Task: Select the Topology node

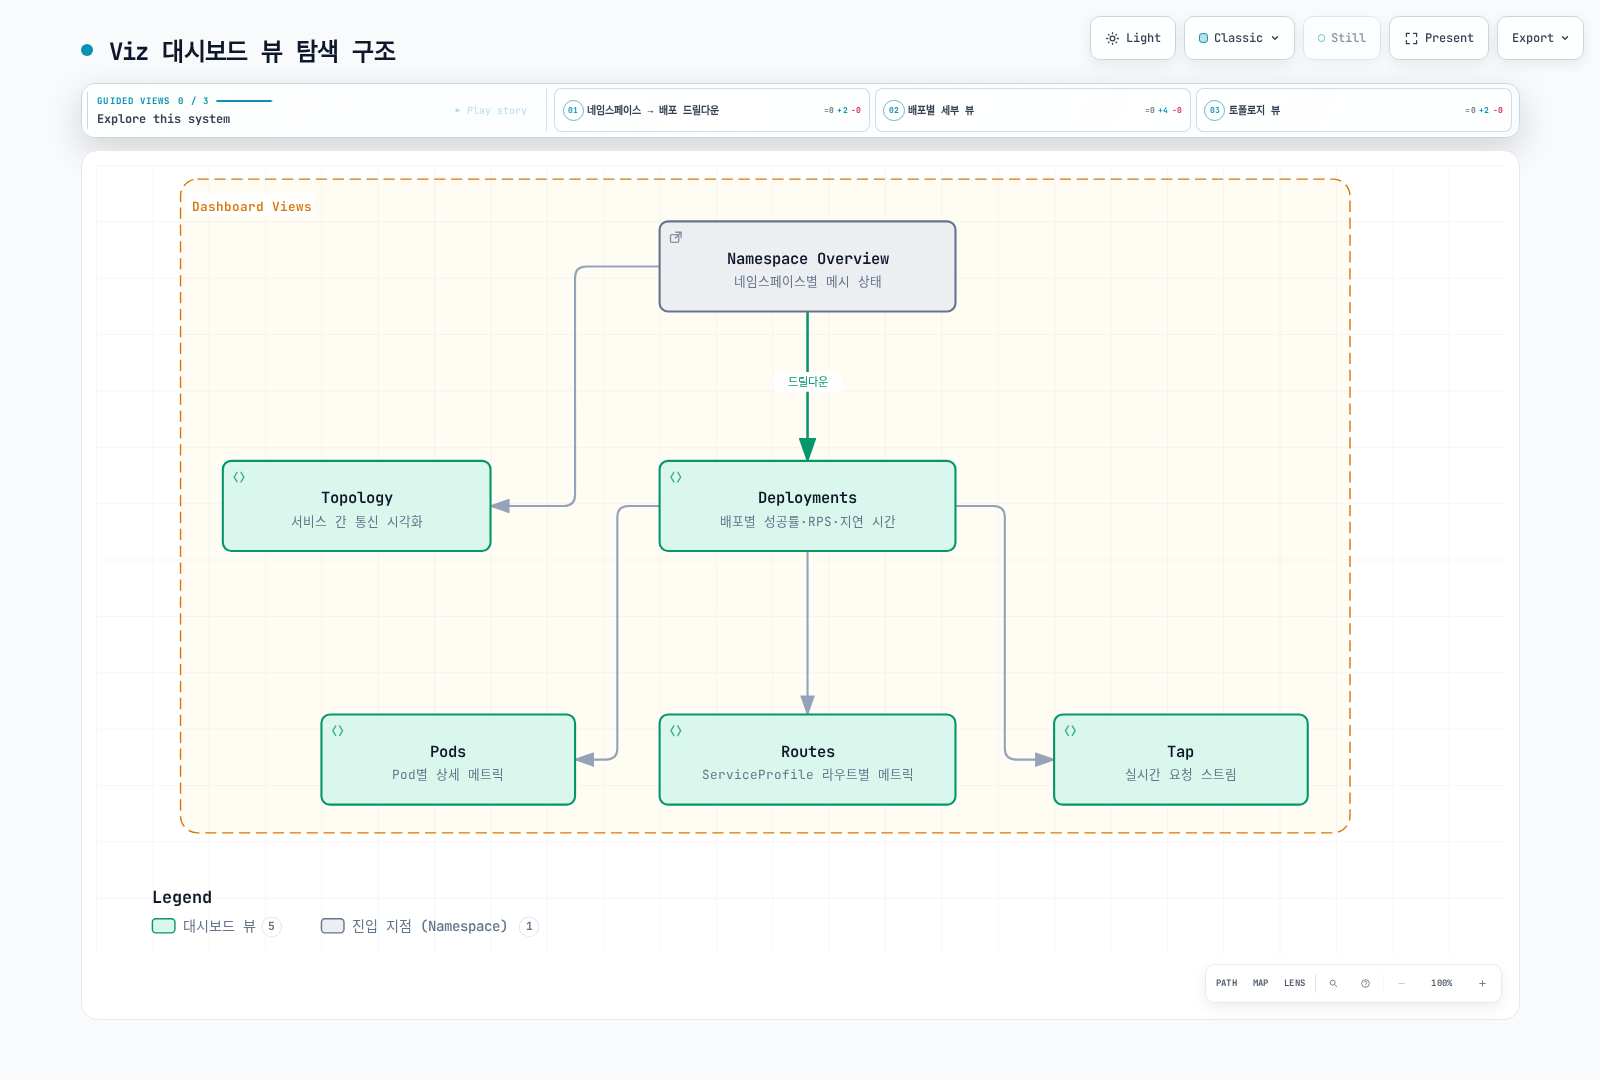Action: [357, 506]
